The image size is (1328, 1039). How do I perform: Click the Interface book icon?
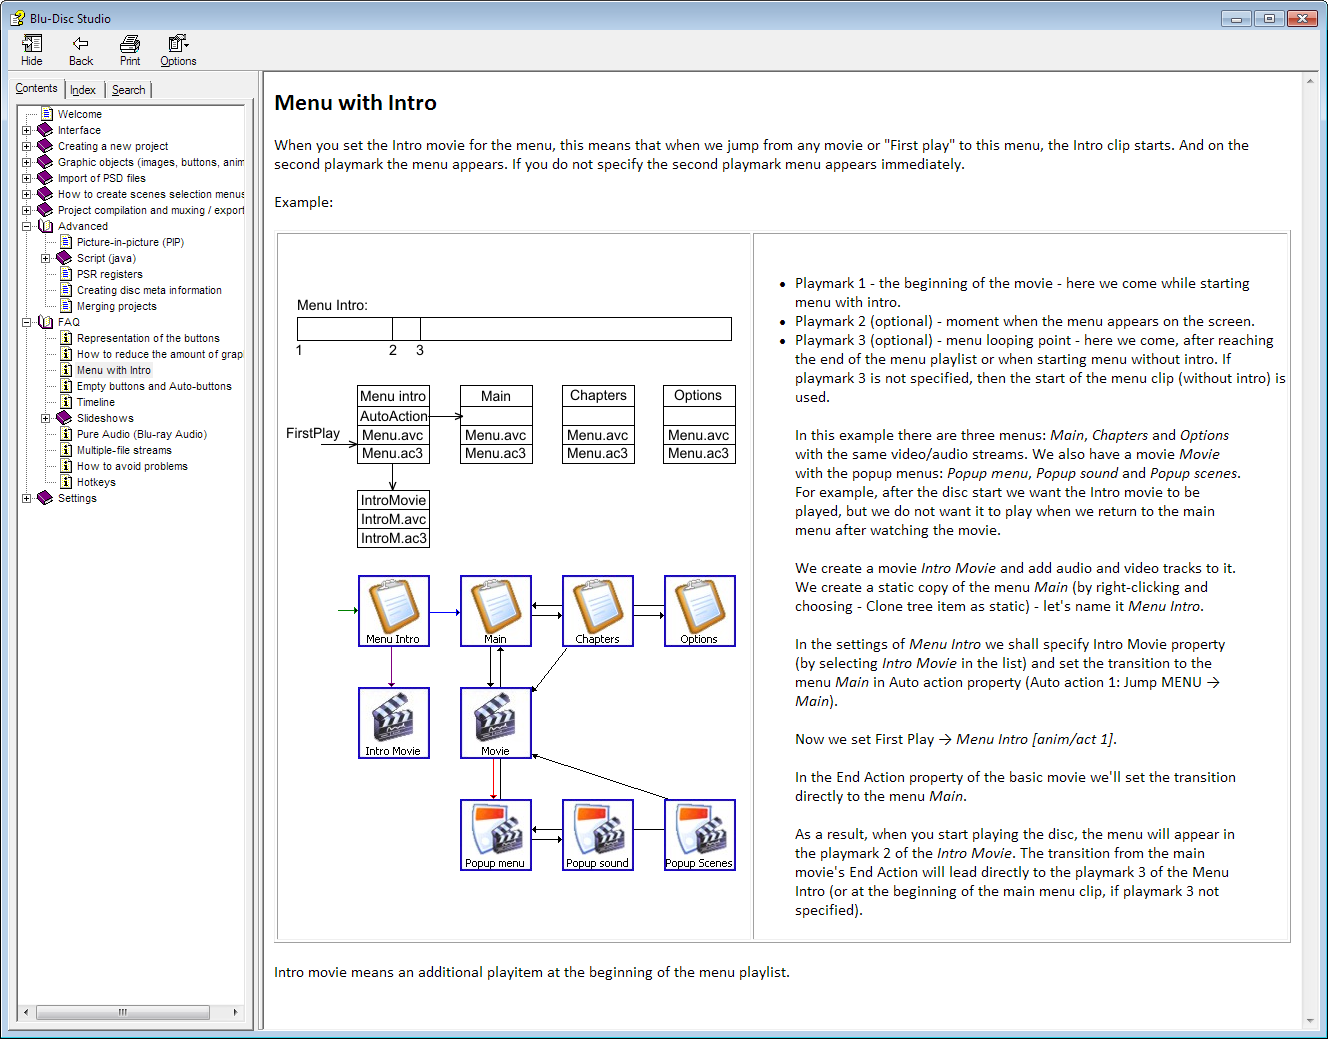tap(45, 130)
